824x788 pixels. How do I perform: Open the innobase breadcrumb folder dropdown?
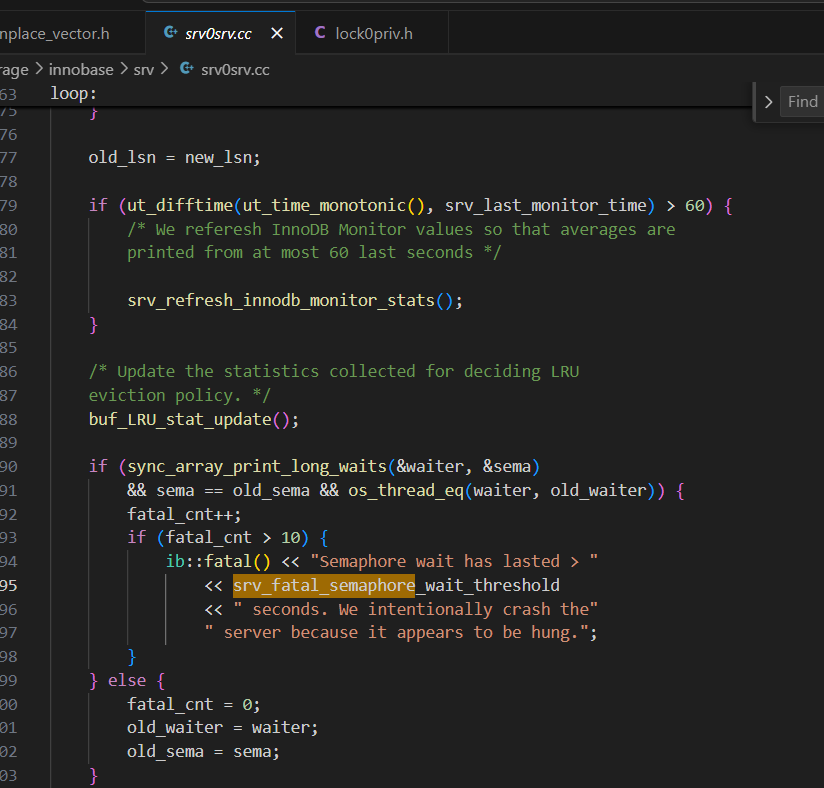[x=83, y=69]
